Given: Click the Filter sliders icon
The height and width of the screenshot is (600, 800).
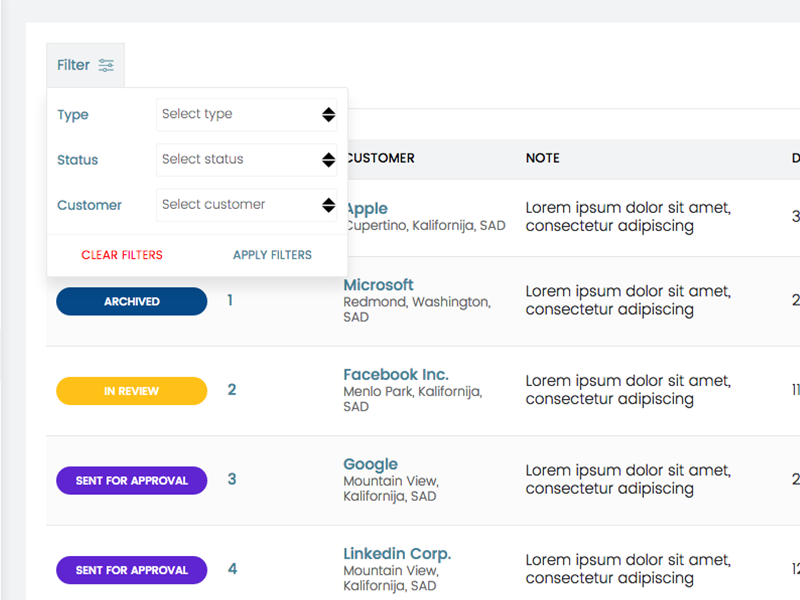Looking at the screenshot, I should click(x=106, y=65).
